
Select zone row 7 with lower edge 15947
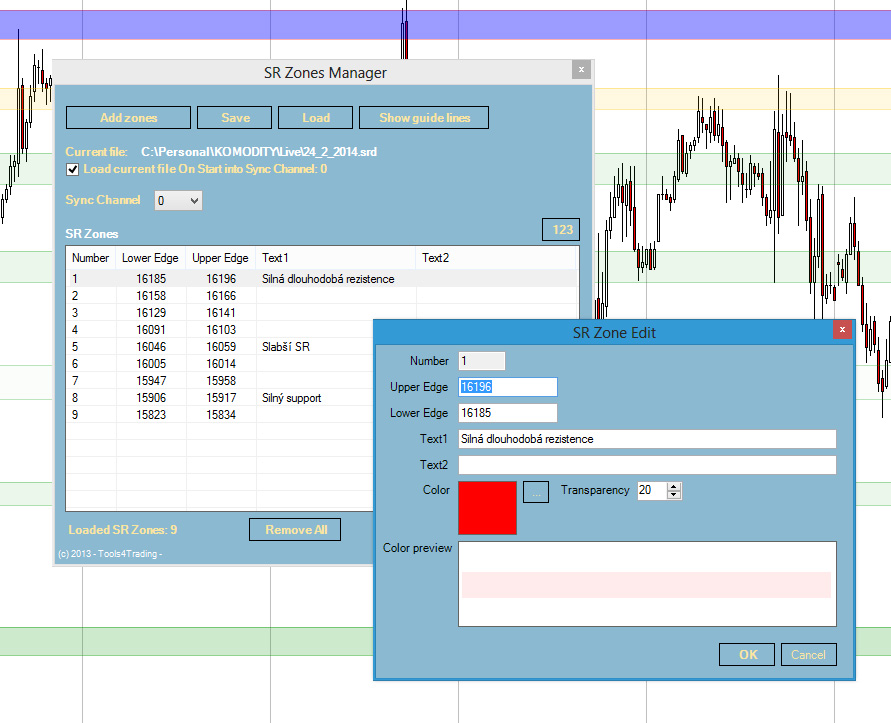(x=220, y=381)
